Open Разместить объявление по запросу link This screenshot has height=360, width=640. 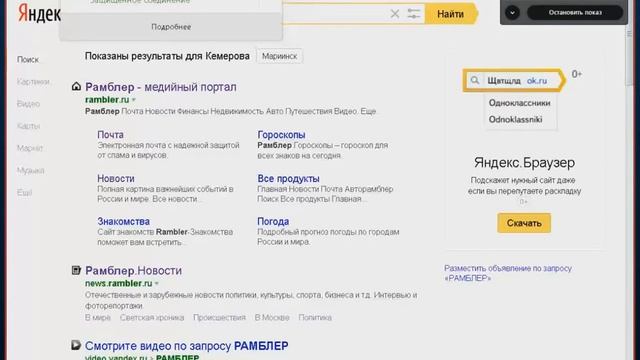pos(508,273)
